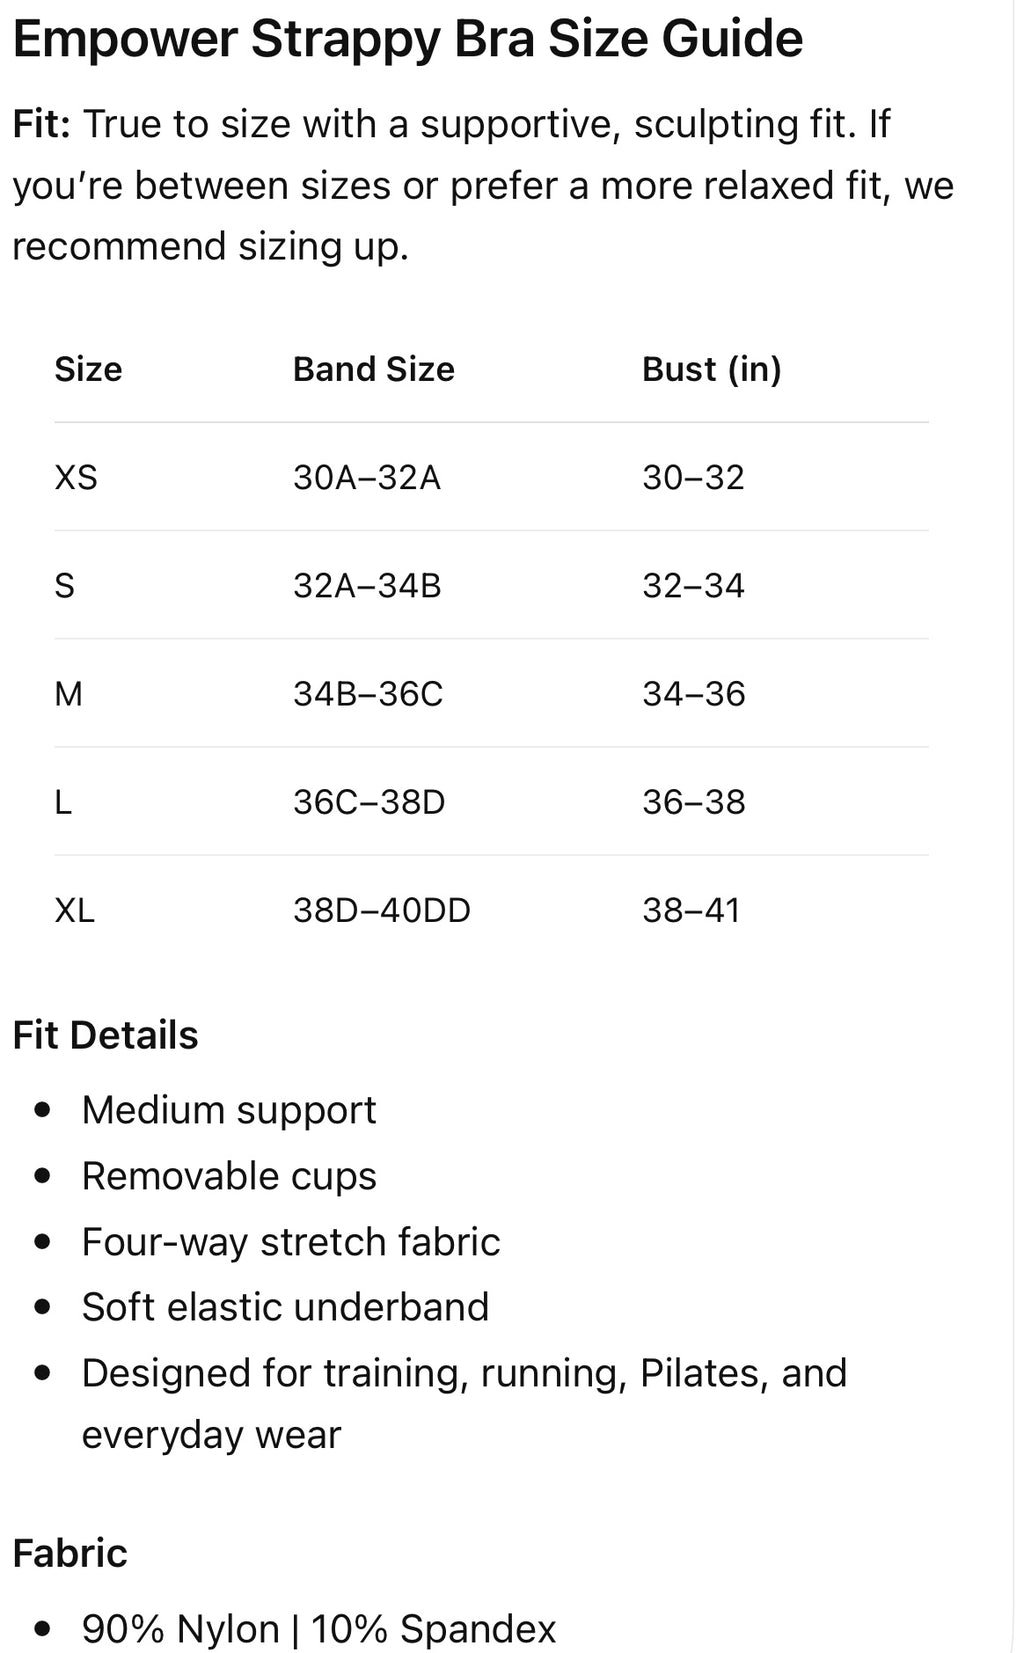The height and width of the screenshot is (1653, 1024).
Task: Select the Medium support bullet item
Action: (229, 1110)
